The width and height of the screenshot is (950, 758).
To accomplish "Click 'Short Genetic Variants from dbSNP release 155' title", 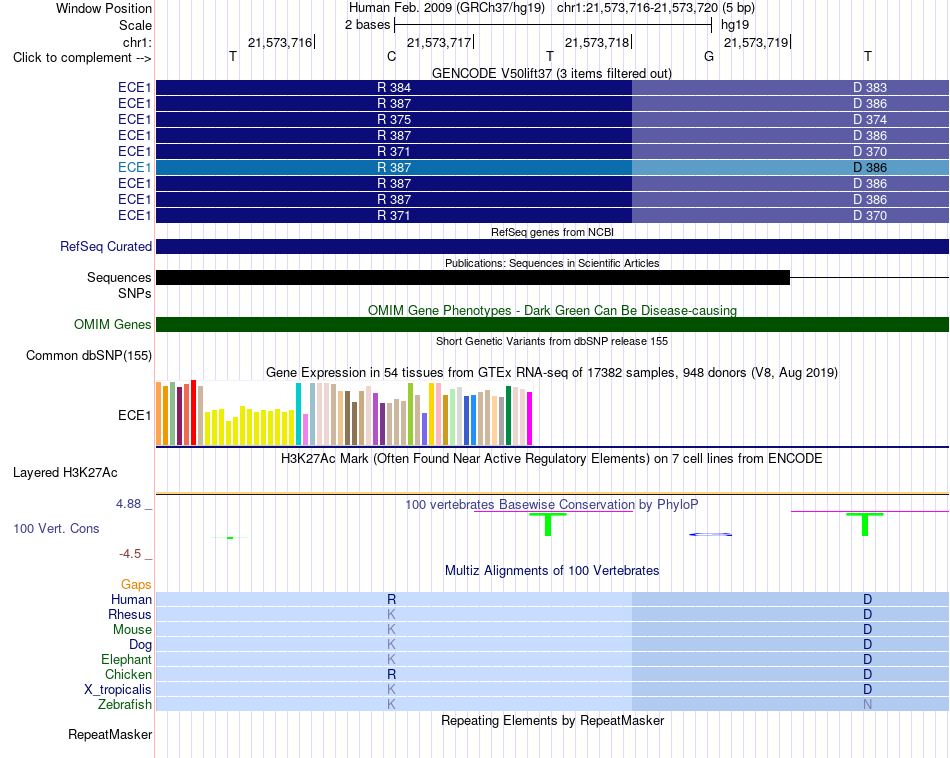I will click(x=552, y=341).
